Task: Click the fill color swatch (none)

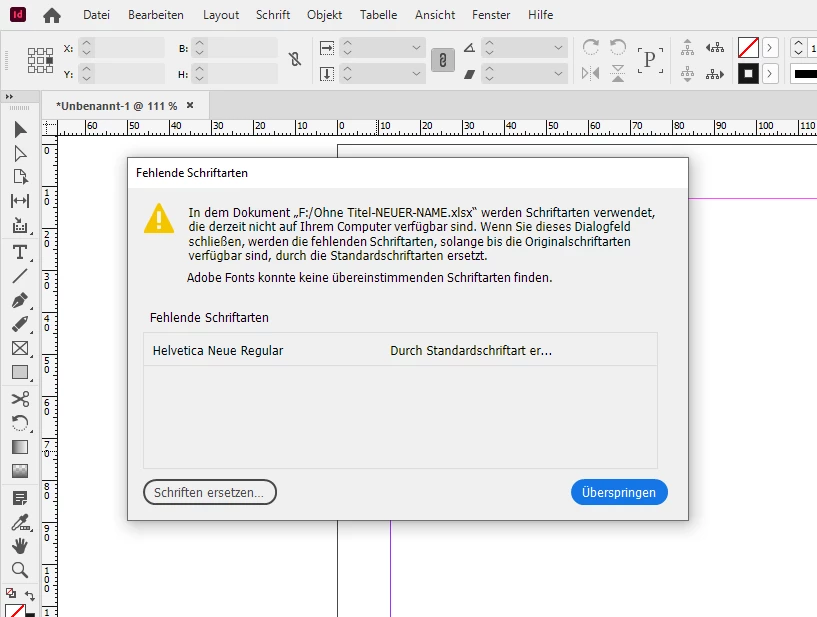Action: (x=748, y=48)
